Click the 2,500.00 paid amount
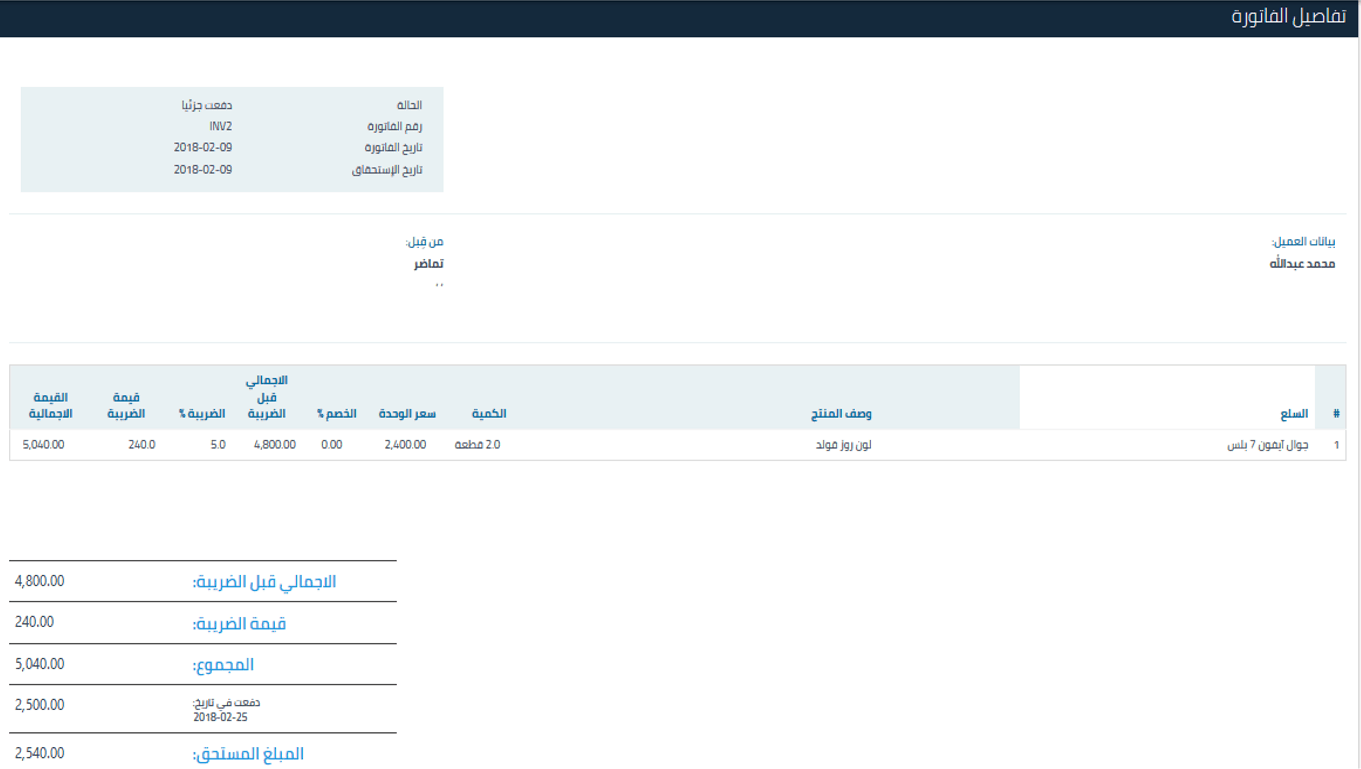 point(40,705)
